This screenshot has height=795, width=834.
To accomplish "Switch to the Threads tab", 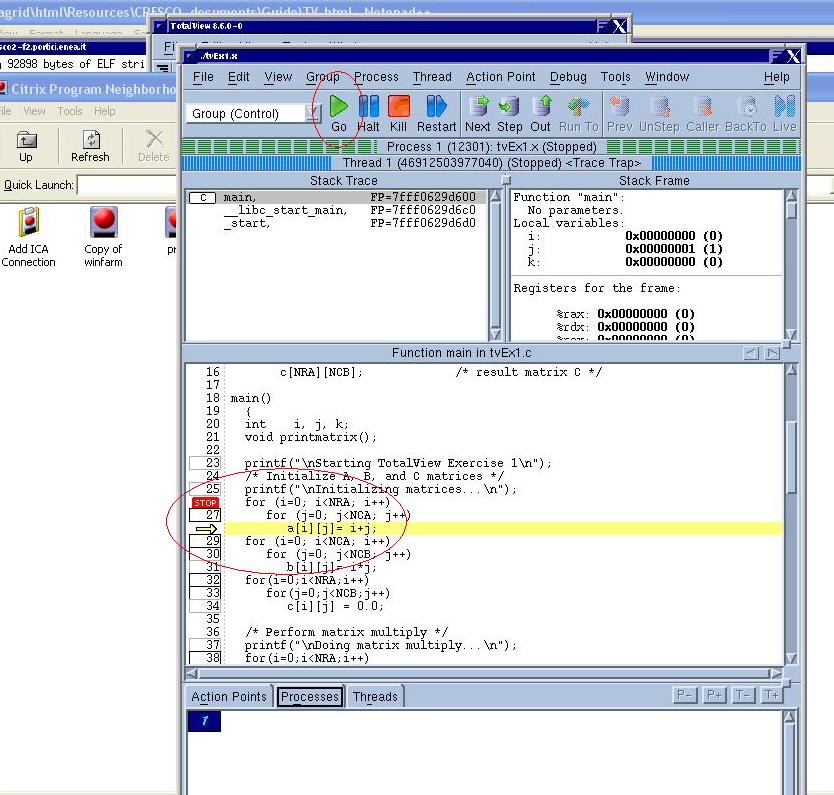I will 375,697.
